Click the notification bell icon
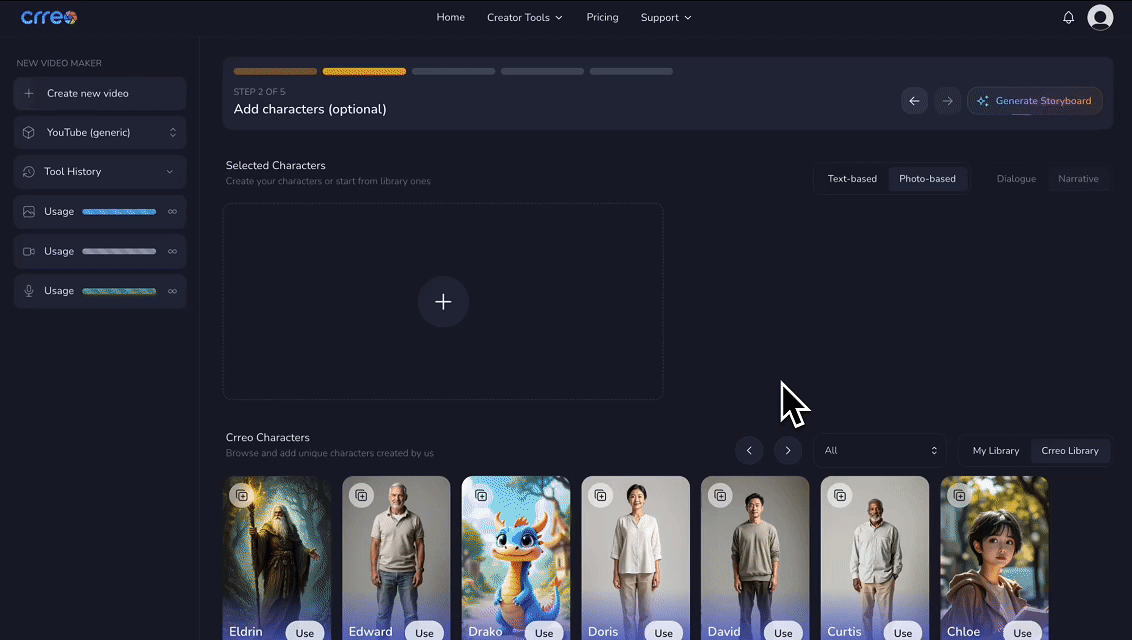The width and height of the screenshot is (1132, 640). [x=1068, y=18]
